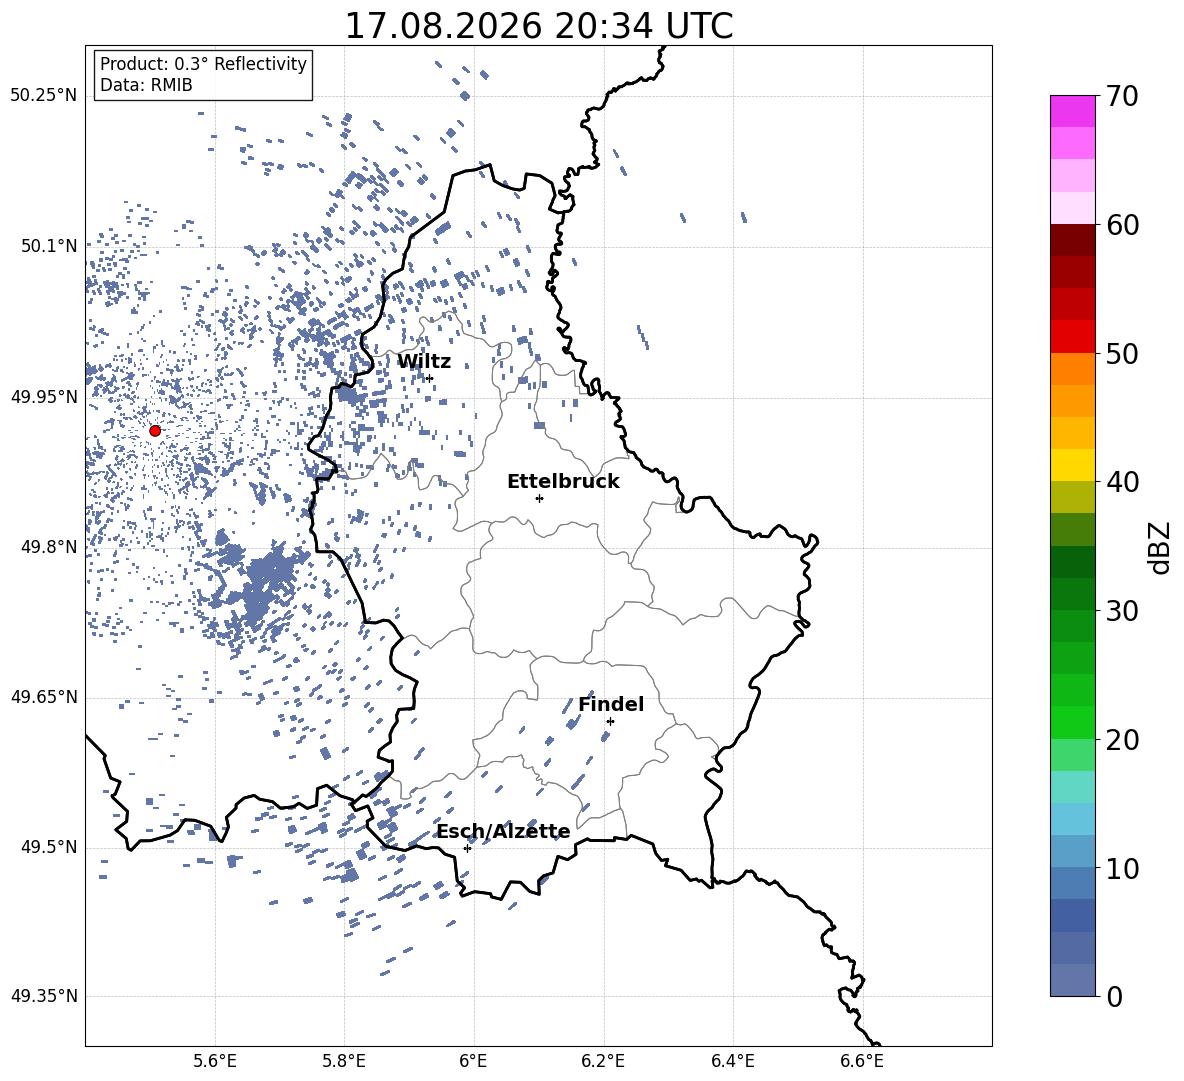The height and width of the screenshot is (1081, 1184).
Task: Click the Ettelbruck station cross marker
Action: point(539,498)
